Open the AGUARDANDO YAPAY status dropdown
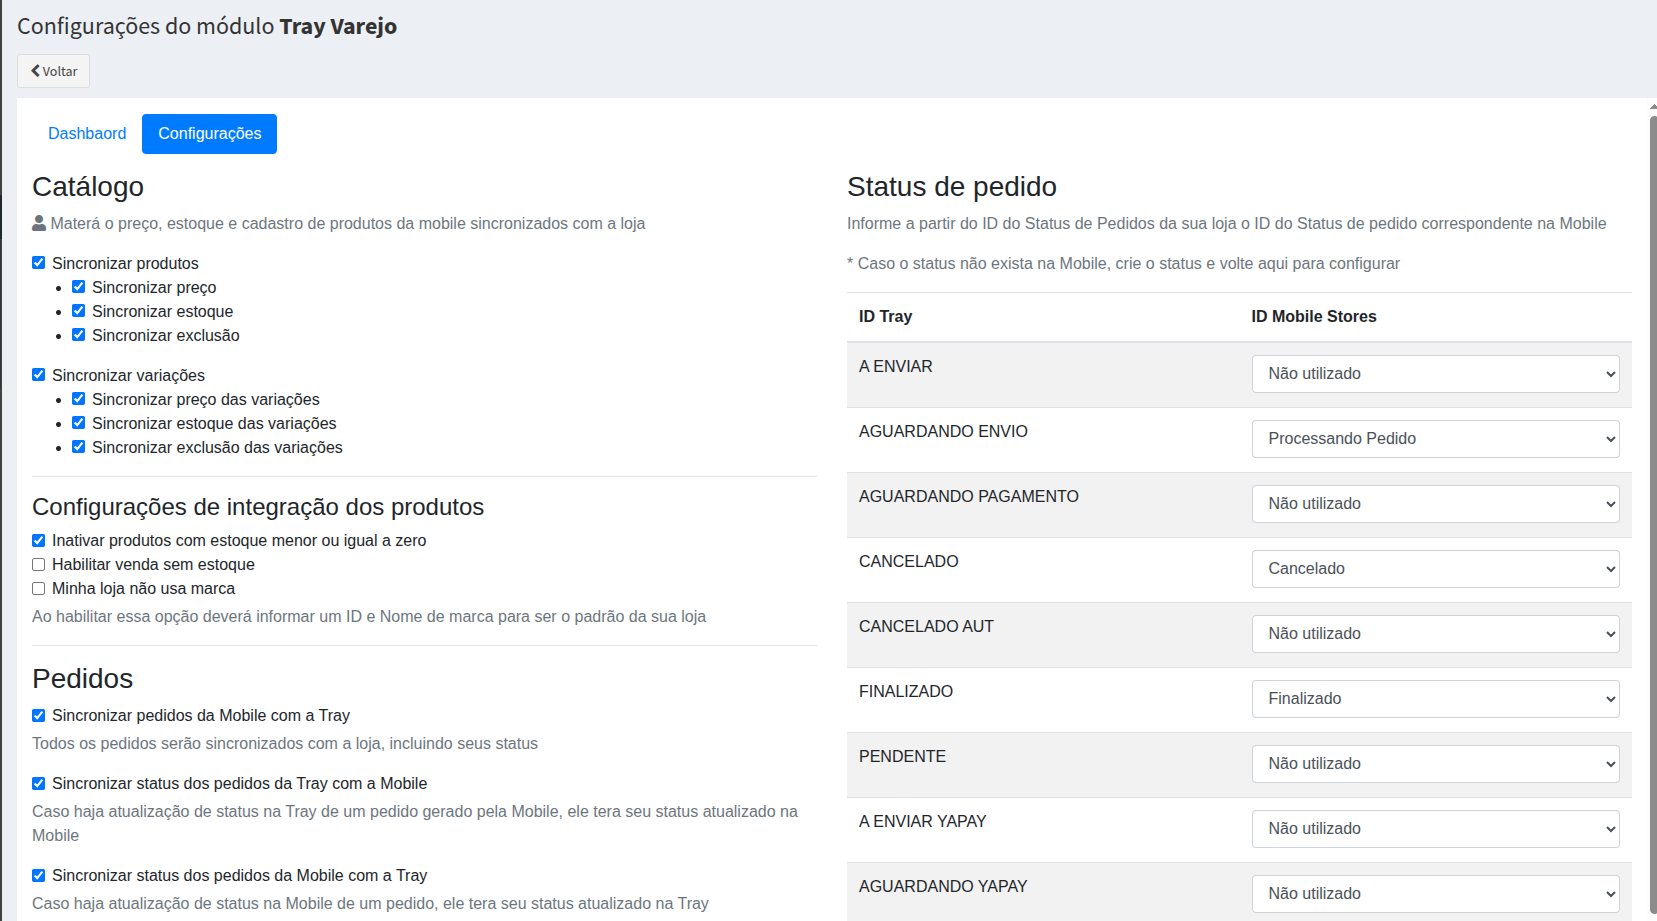1657x921 pixels. 1435,894
